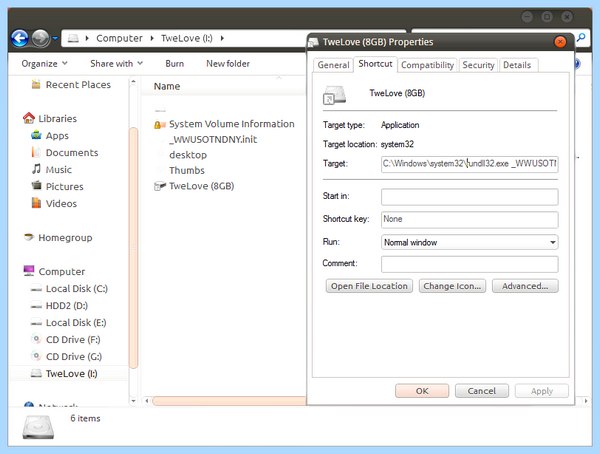Click into the Target field

[x=470, y=164]
